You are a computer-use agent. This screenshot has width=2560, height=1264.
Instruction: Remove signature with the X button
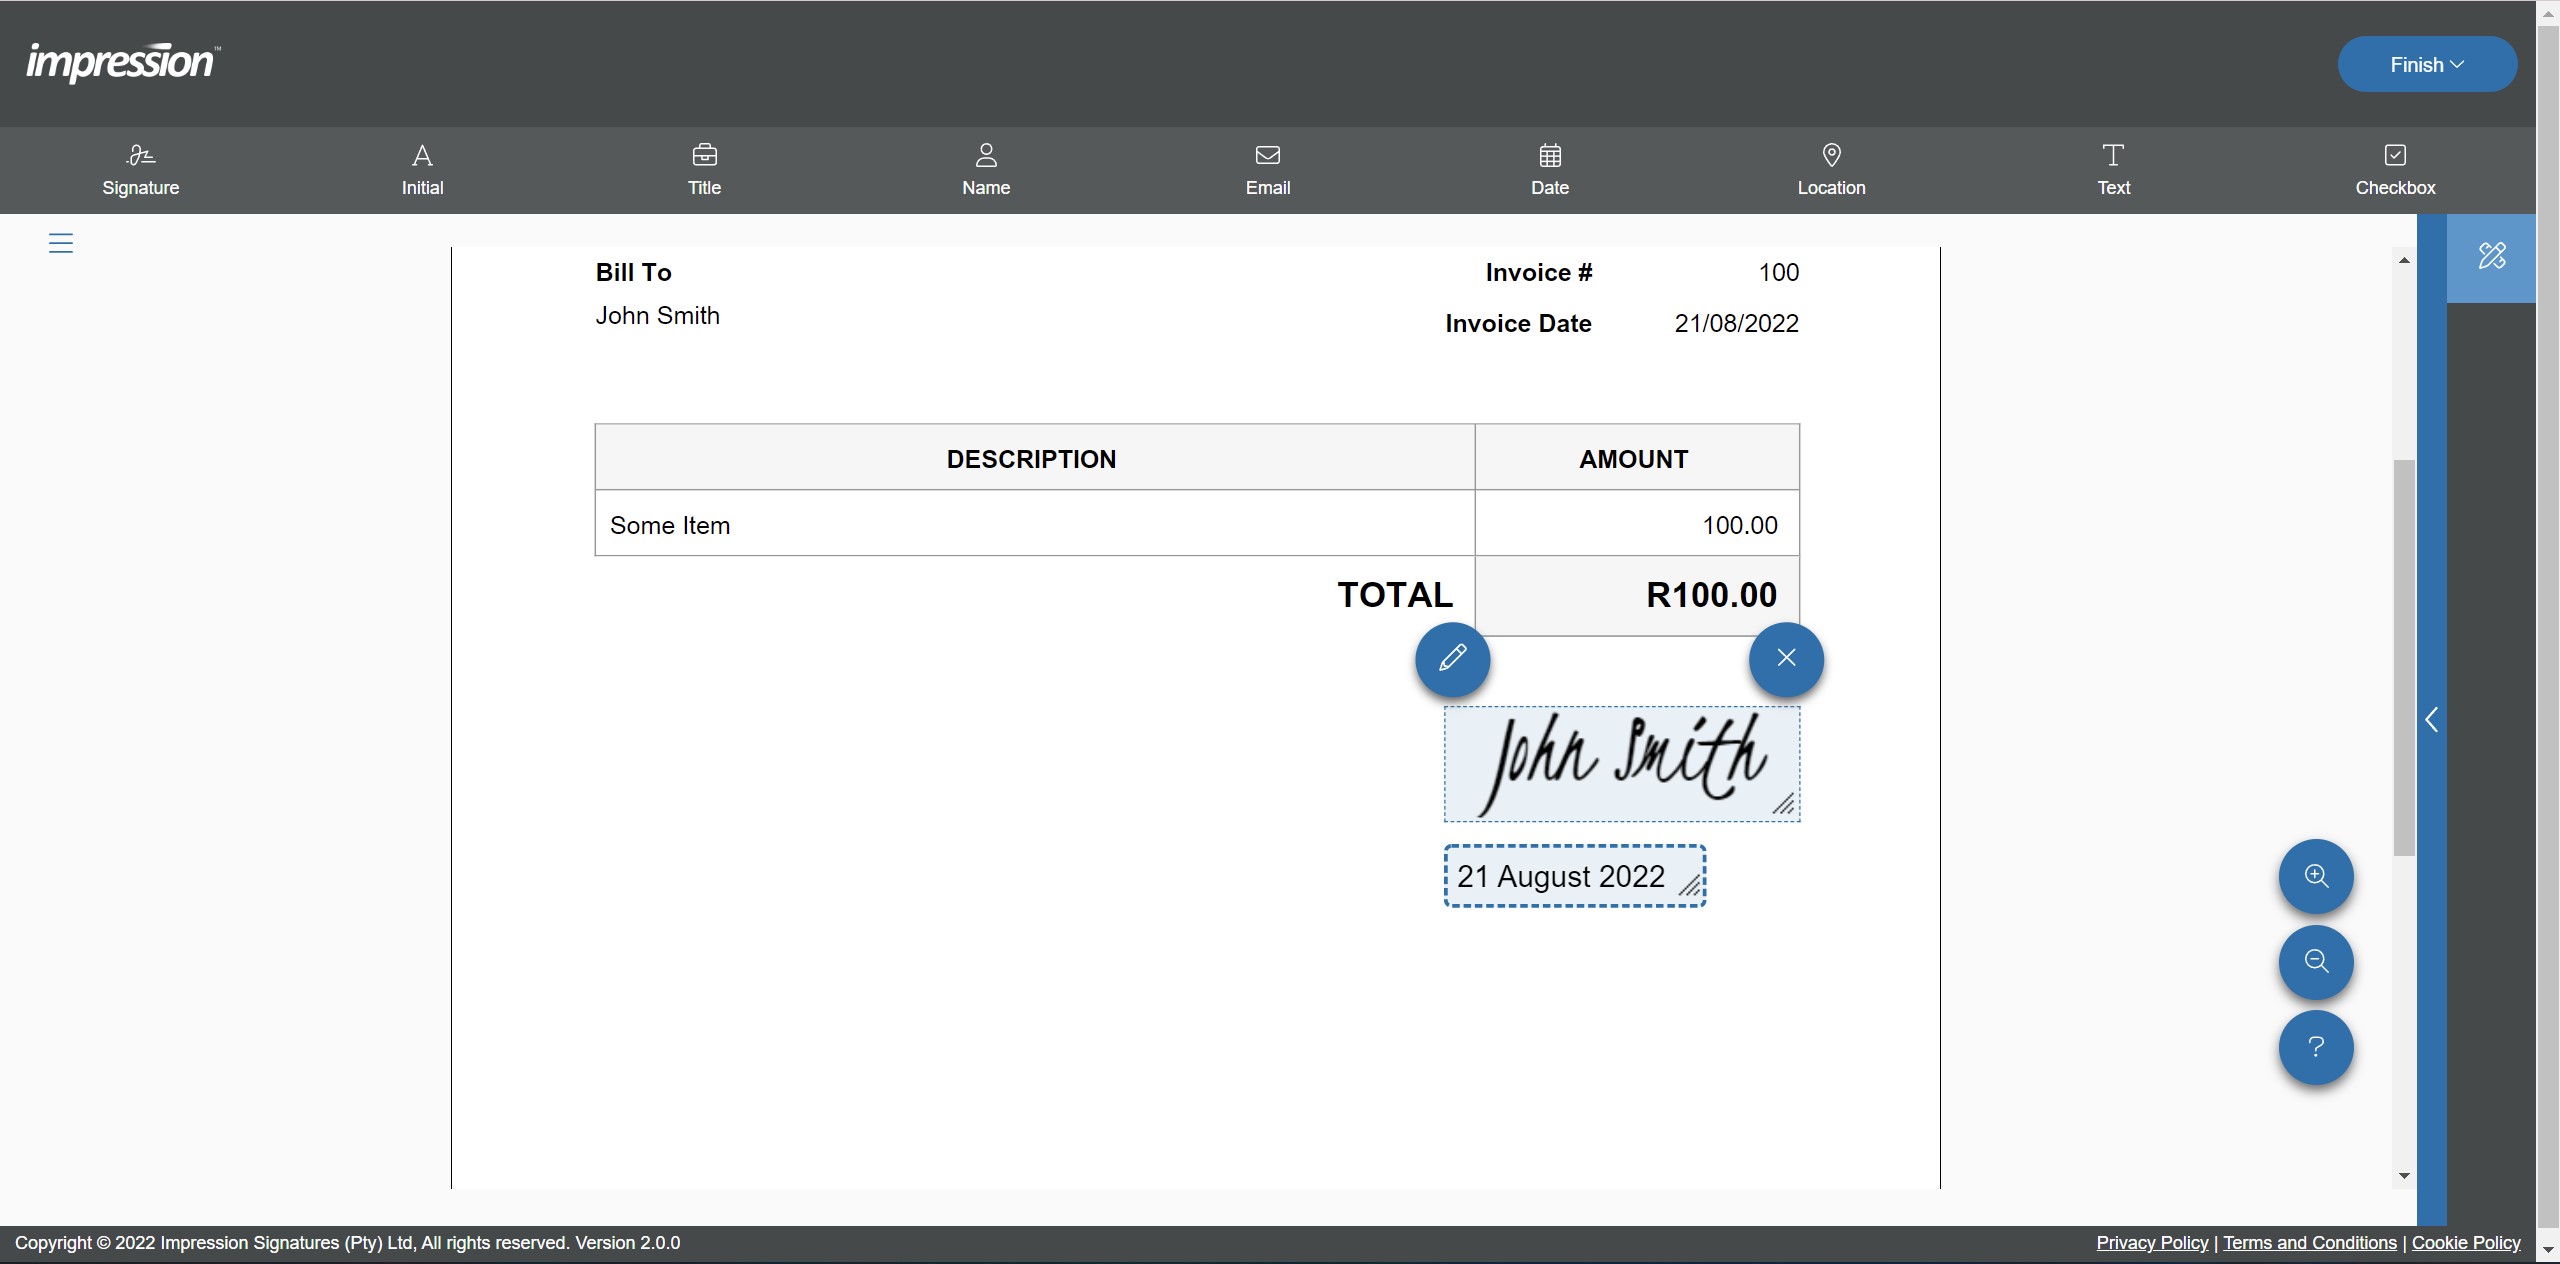1786,658
